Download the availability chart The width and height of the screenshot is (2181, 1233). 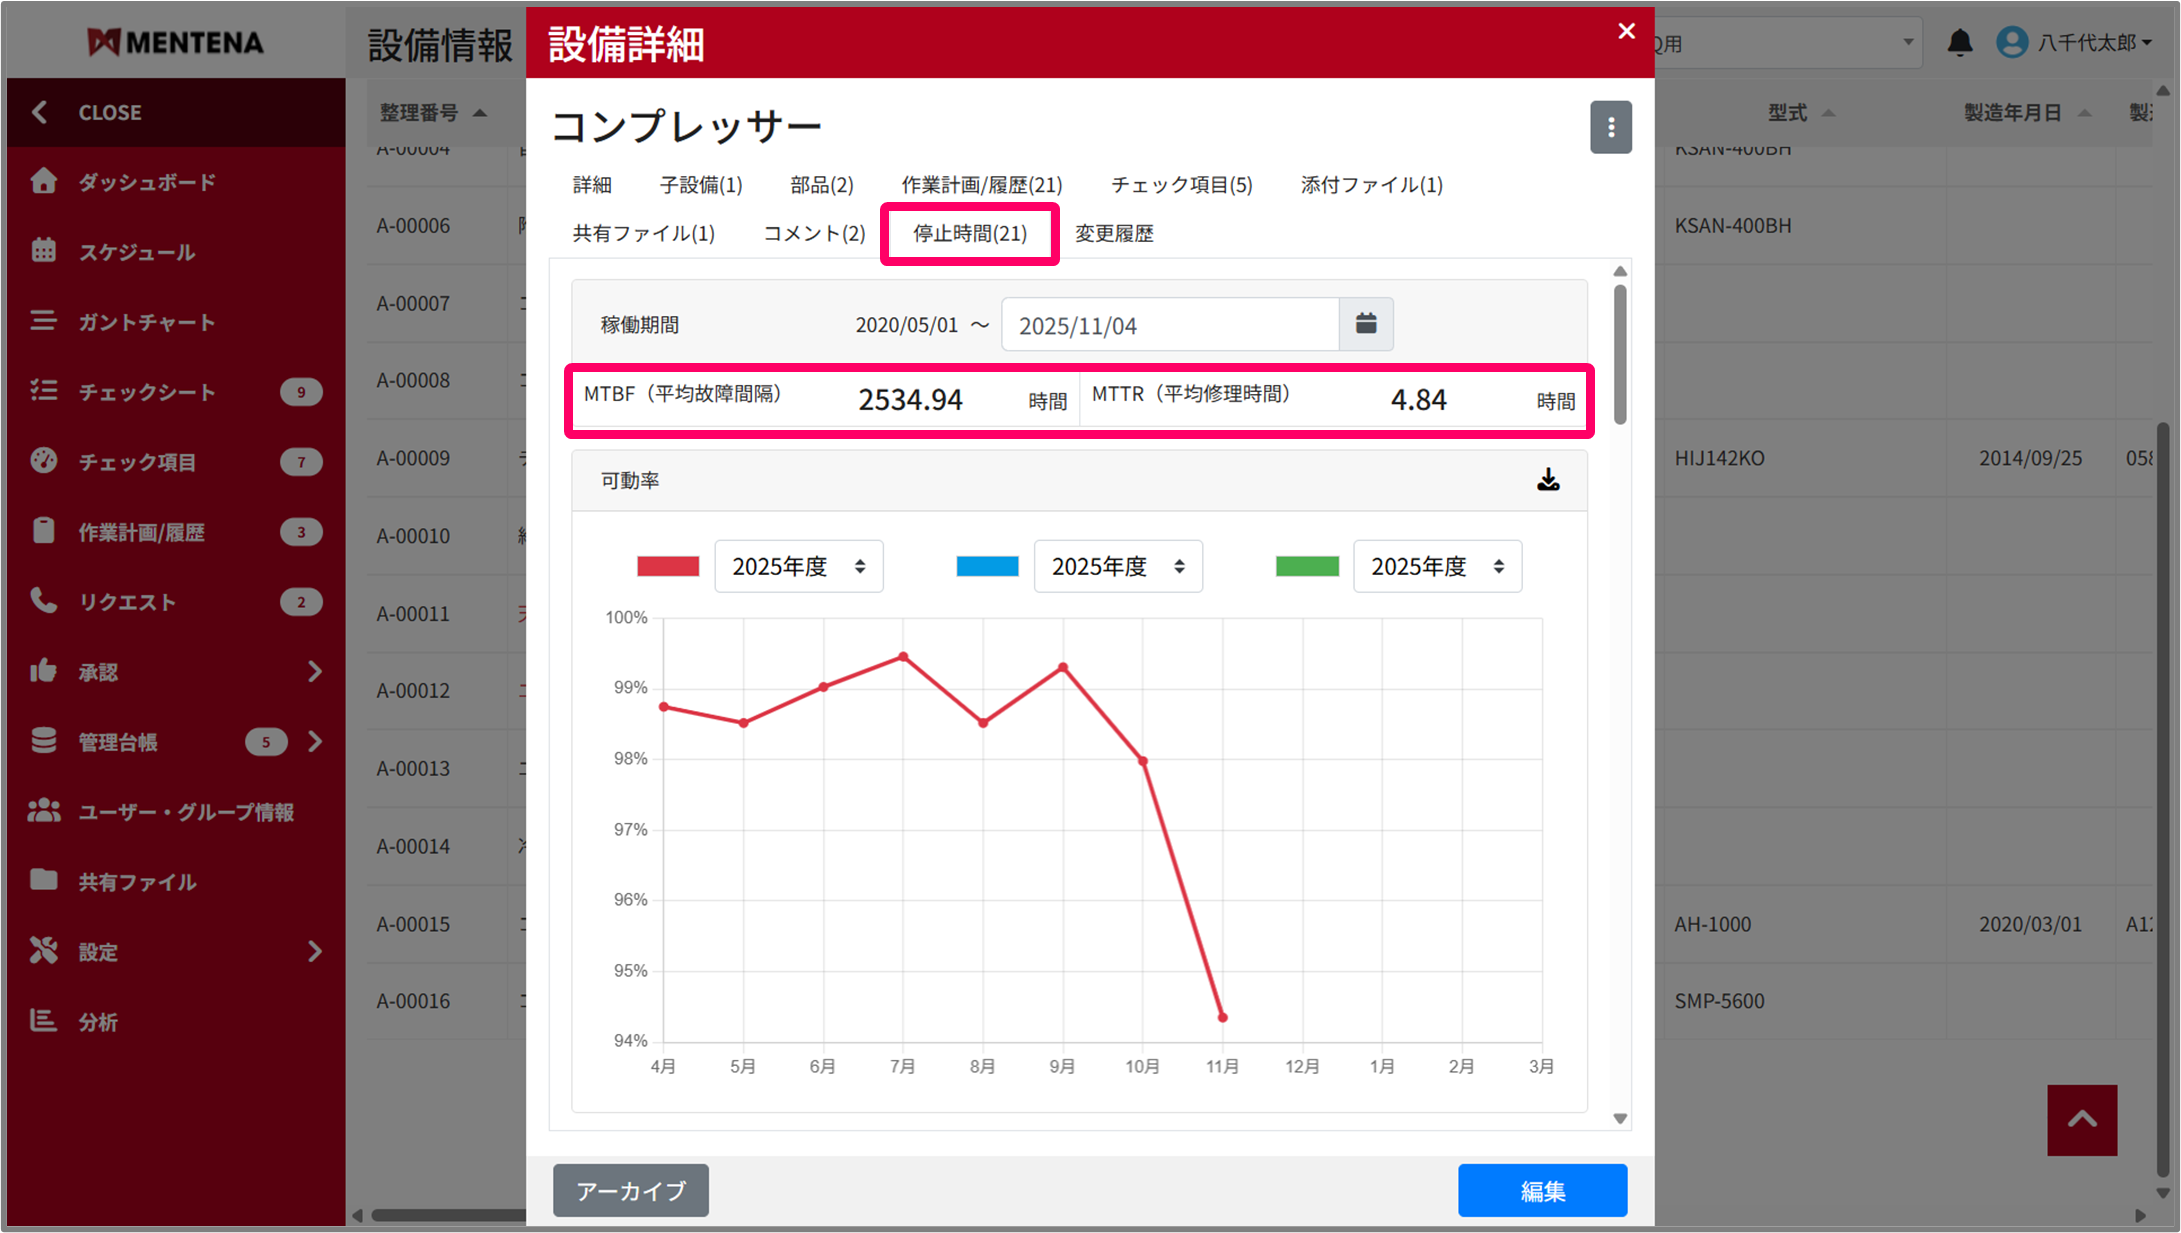(1547, 480)
